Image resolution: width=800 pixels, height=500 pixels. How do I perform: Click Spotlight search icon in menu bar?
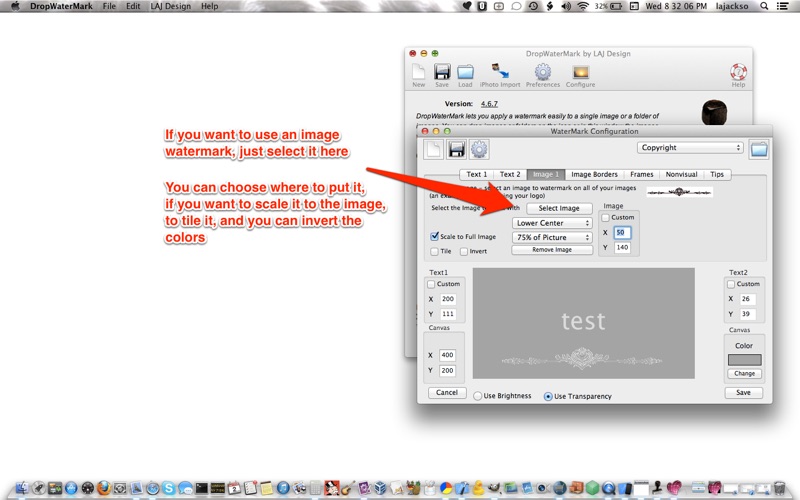click(x=764, y=6)
